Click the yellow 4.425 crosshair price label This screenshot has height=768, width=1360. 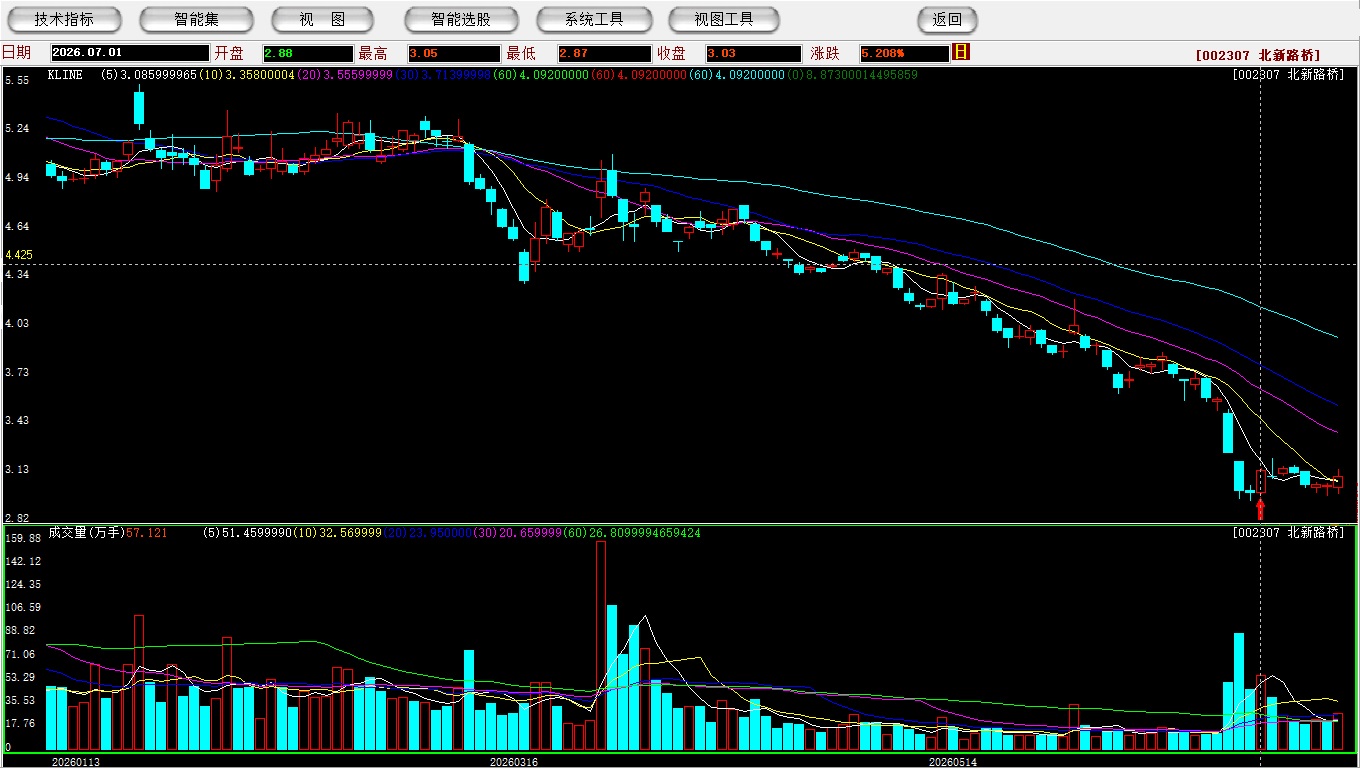pyautogui.click(x=19, y=255)
